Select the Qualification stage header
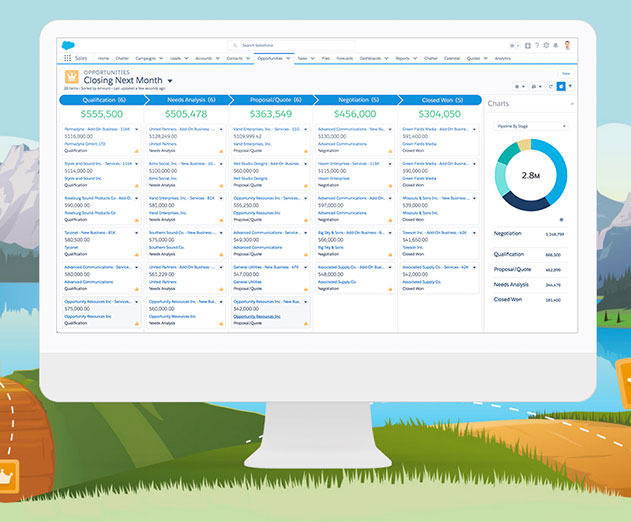Image resolution: width=631 pixels, height=522 pixels. coord(102,100)
